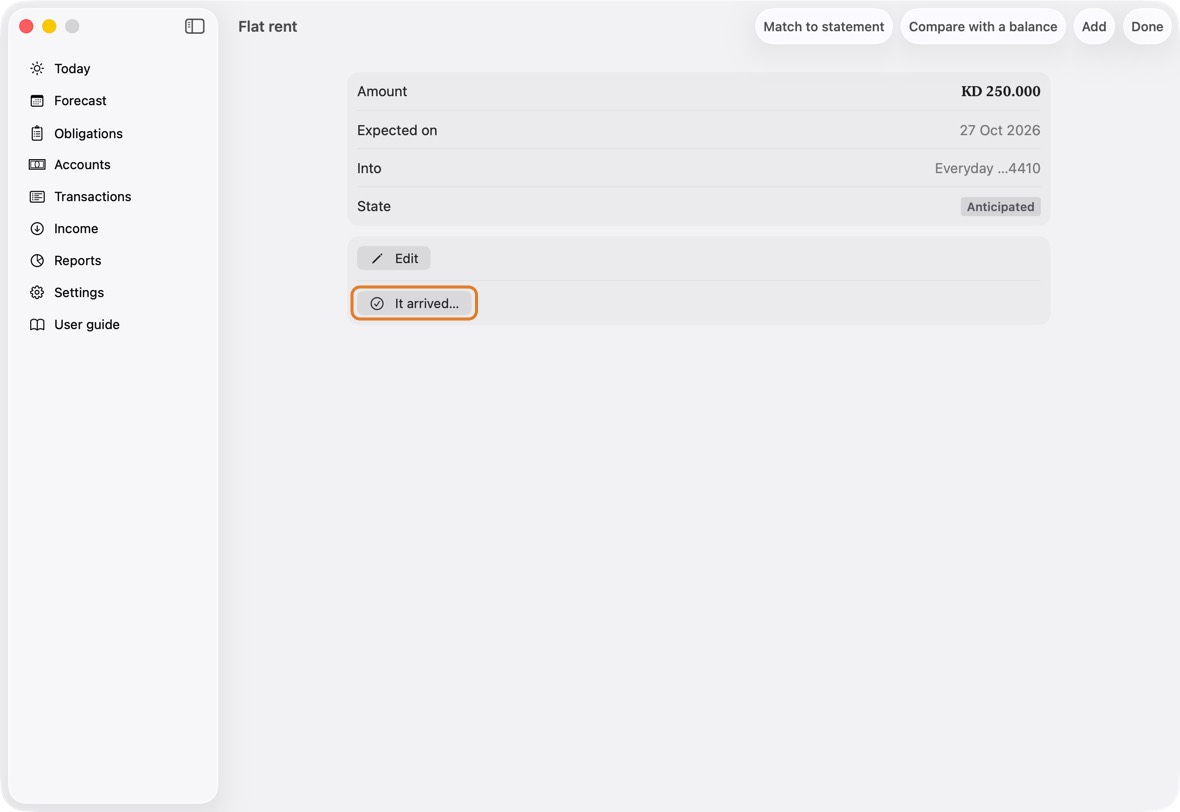The height and width of the screenshot is (812, 1180).
Task: Click Match to statement
Action: click(823, 26)
